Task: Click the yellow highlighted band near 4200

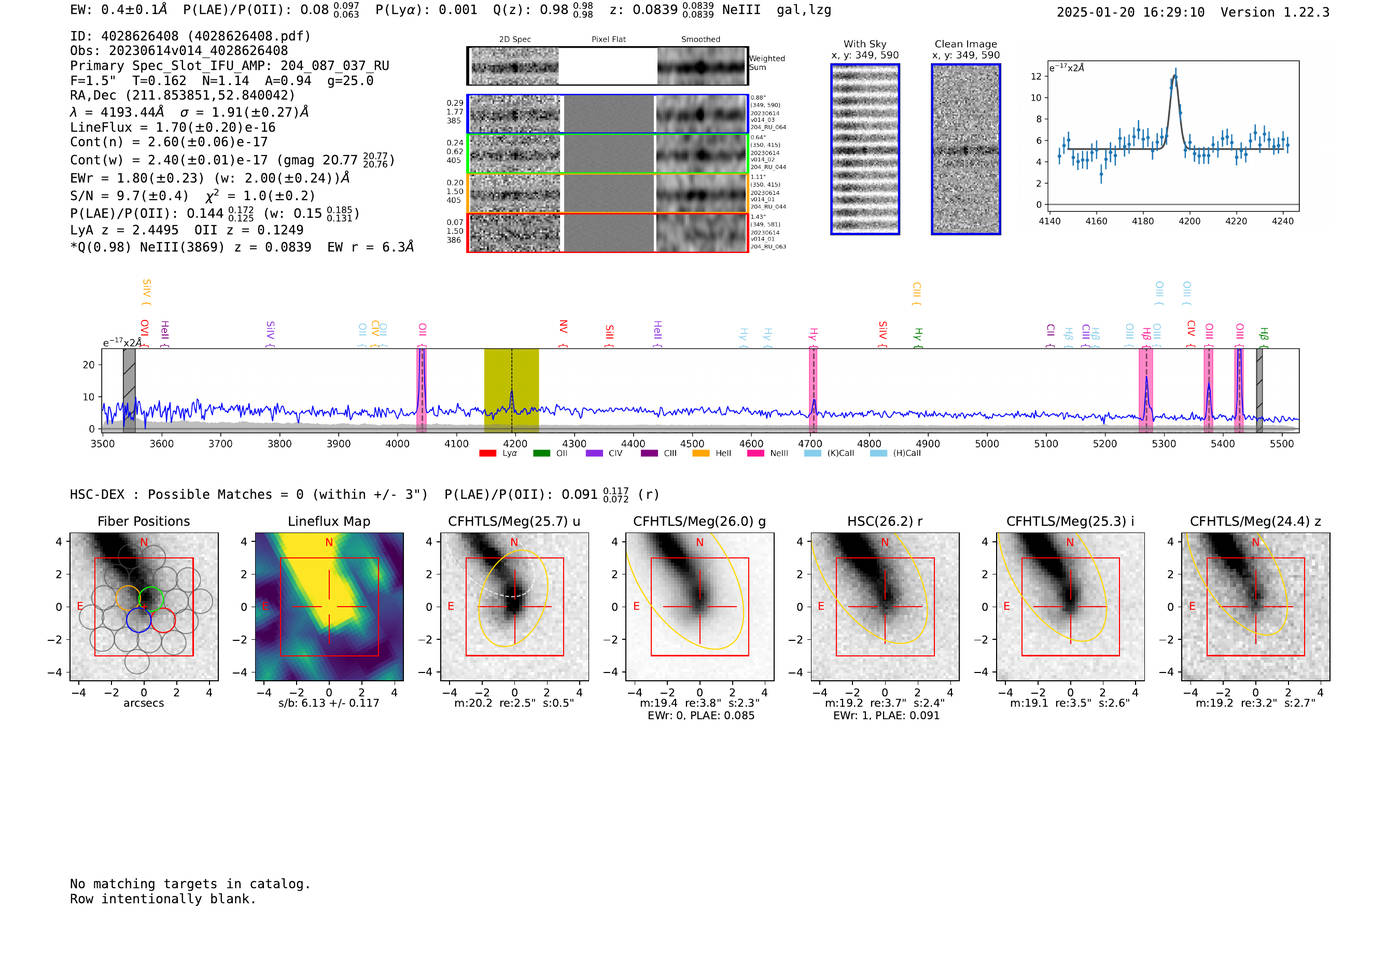Action: point(511,390)
